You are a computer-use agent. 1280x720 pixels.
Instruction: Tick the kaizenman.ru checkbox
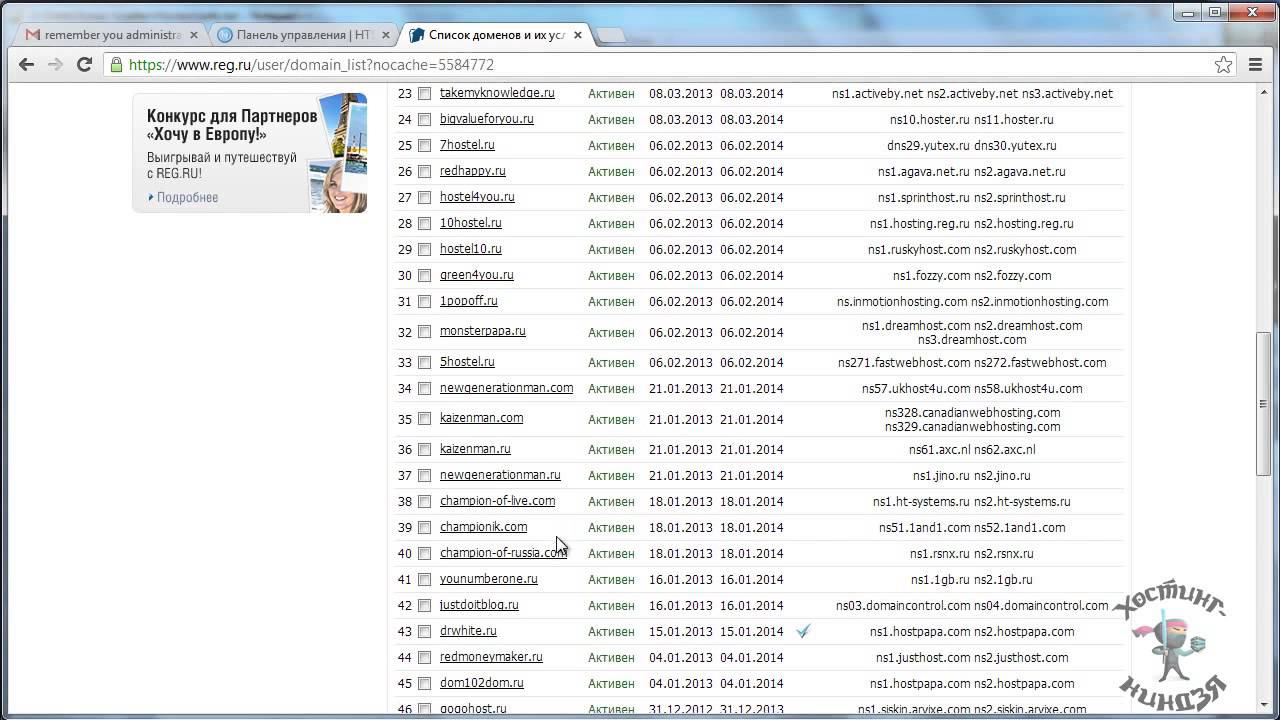tap(424, 449)
